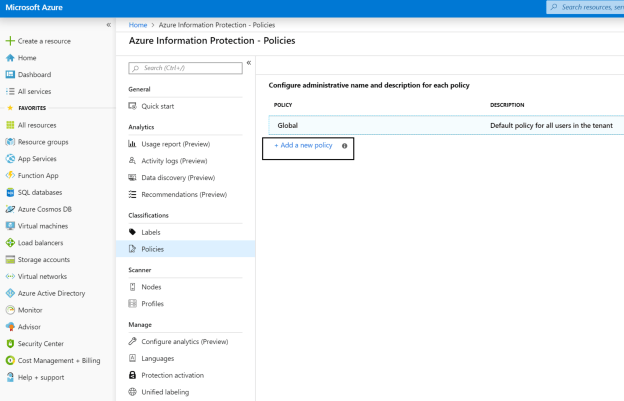Open the Security Center shield icon
This screenshot has width=624, height=401.
pos(10,344)
